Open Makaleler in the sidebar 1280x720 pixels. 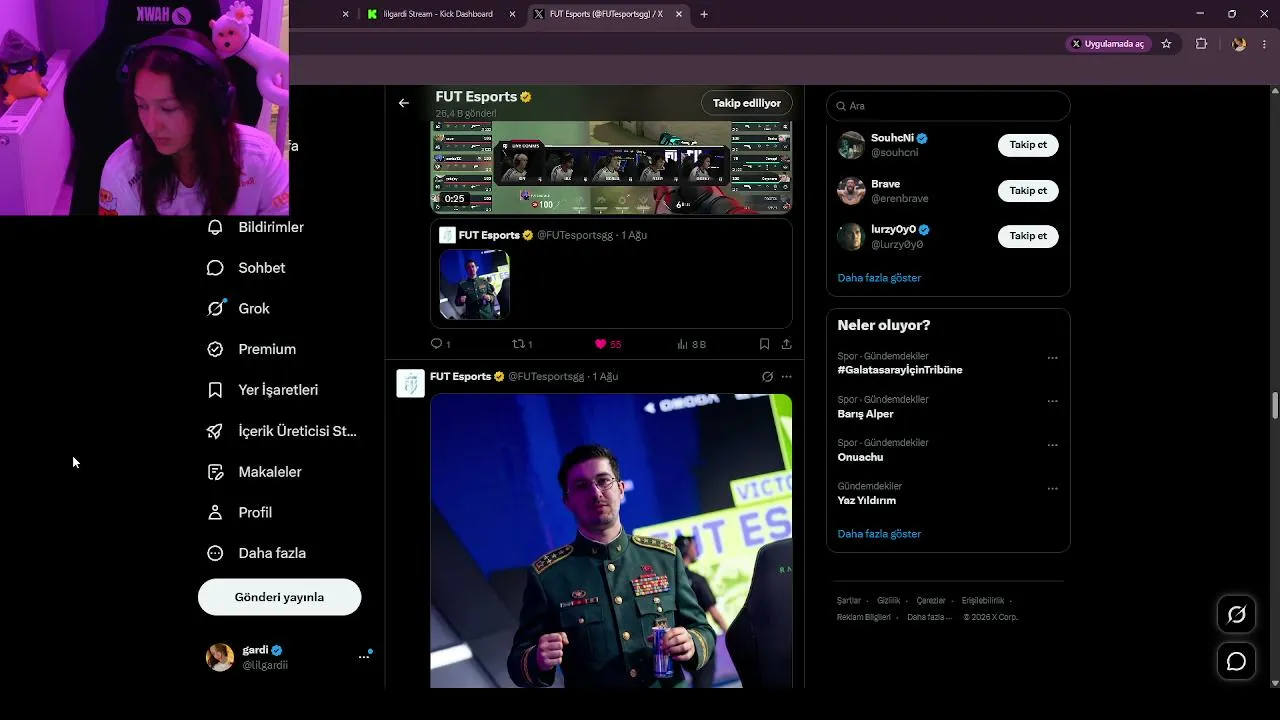click(x=255, y=472)
